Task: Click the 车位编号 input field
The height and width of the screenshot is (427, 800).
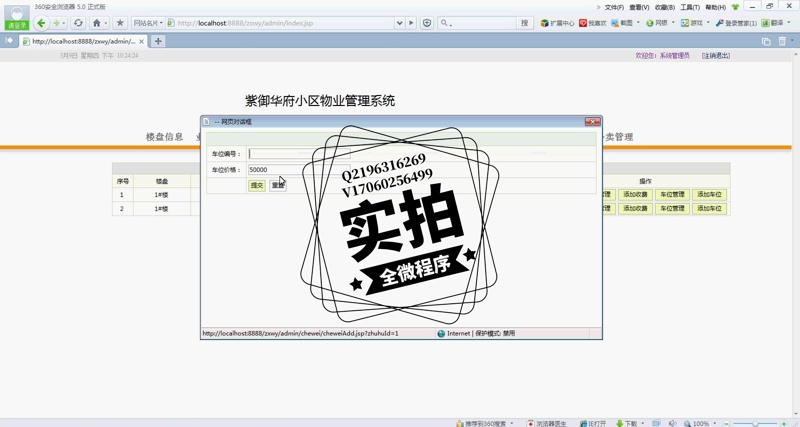Action: coord(298,154)
